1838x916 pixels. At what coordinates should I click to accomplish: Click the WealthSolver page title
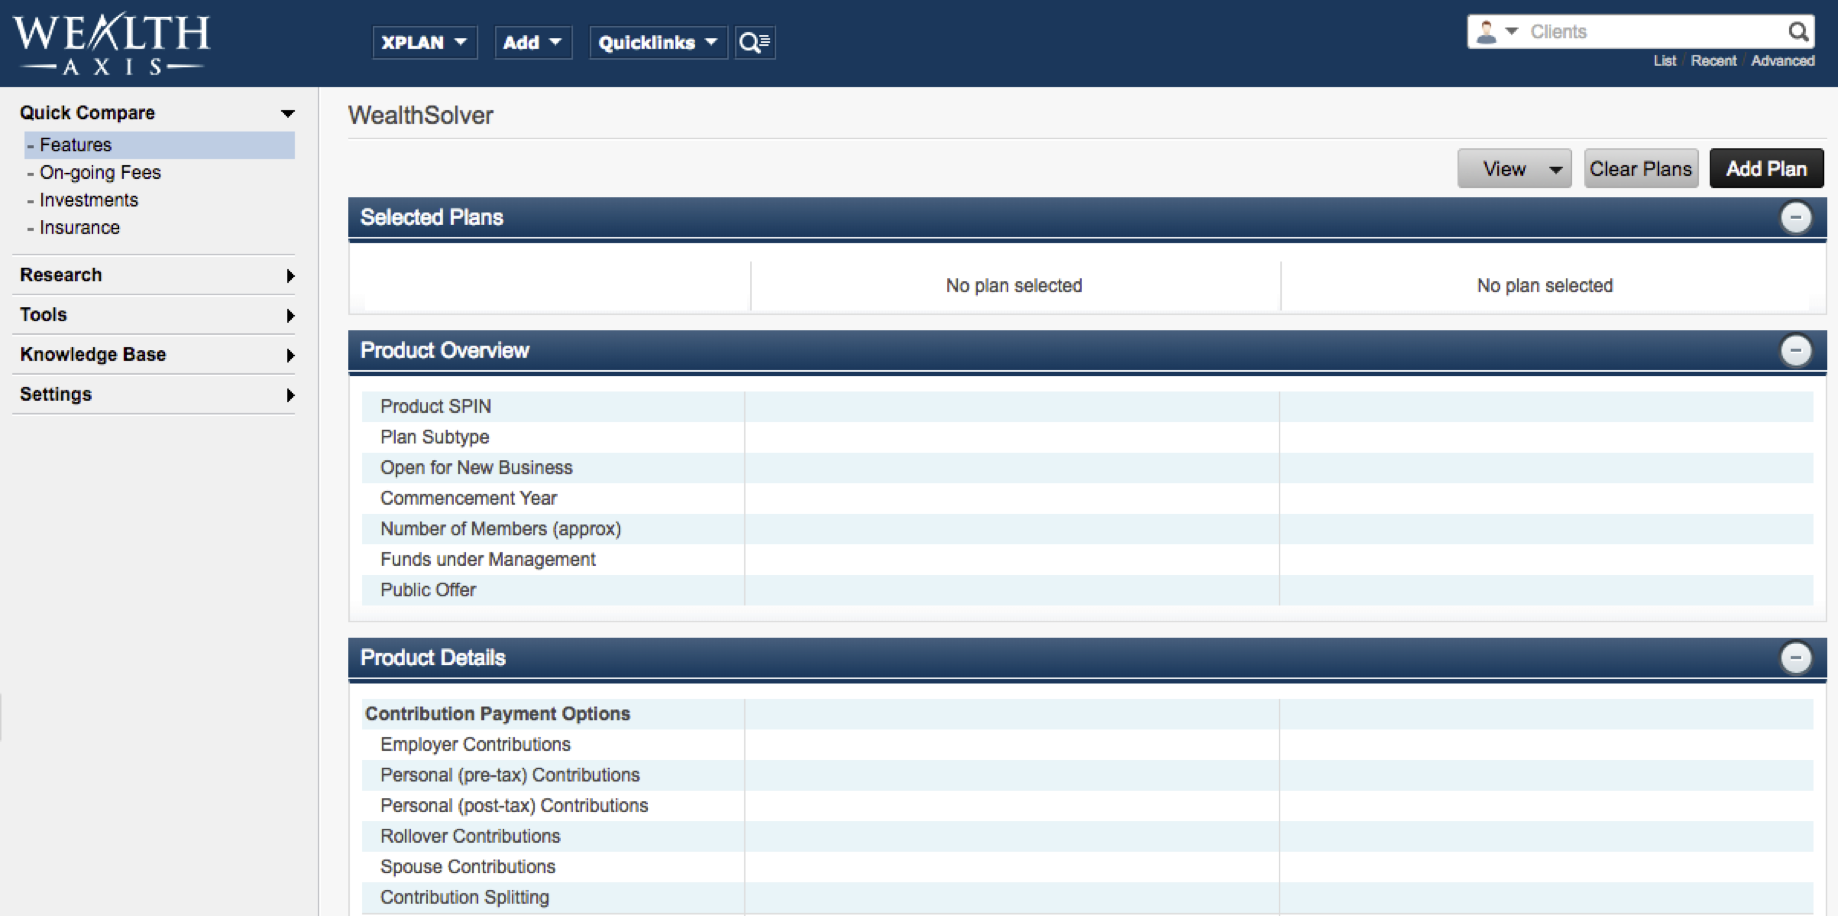[421, 115]
